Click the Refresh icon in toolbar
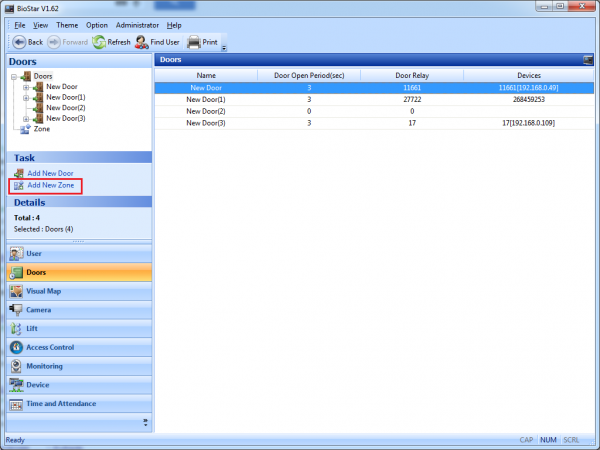600x450 pixels. pyautogui.click(x=99, y=42)
